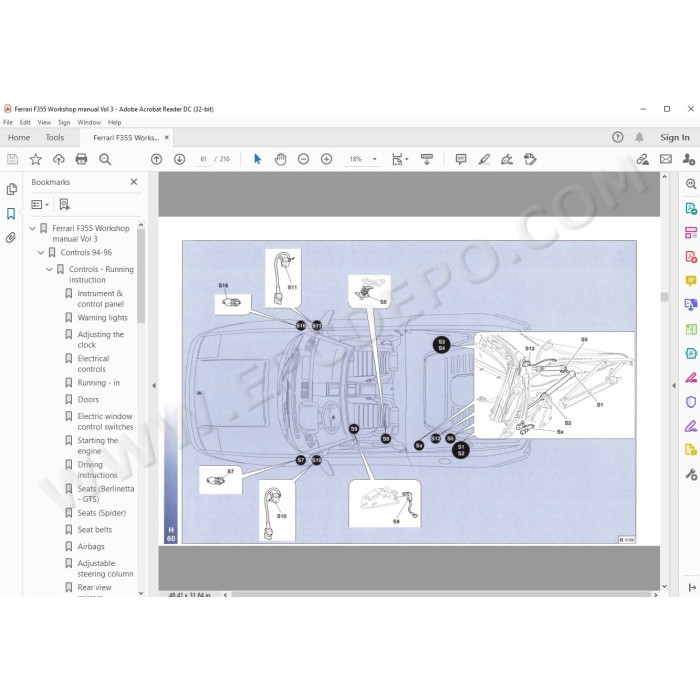Click the bookmarks panel vertical scrollbar
The width and height of the screenshot is (700, 700).
(141, 276)
